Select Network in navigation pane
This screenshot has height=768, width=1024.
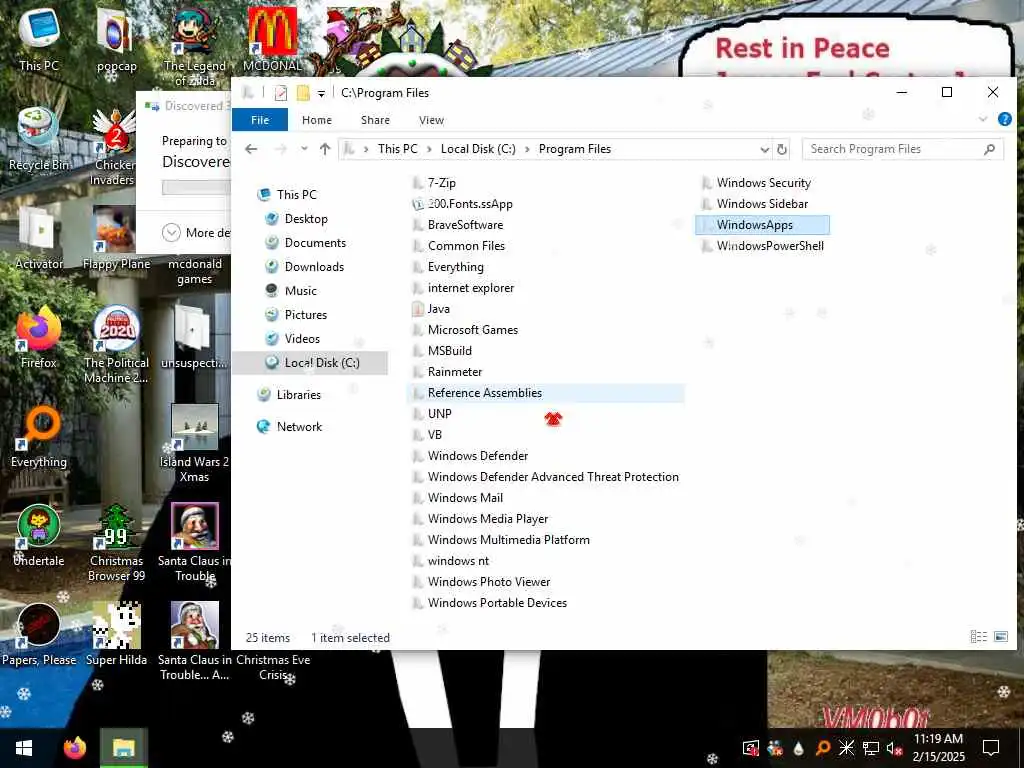pos(299,427)
